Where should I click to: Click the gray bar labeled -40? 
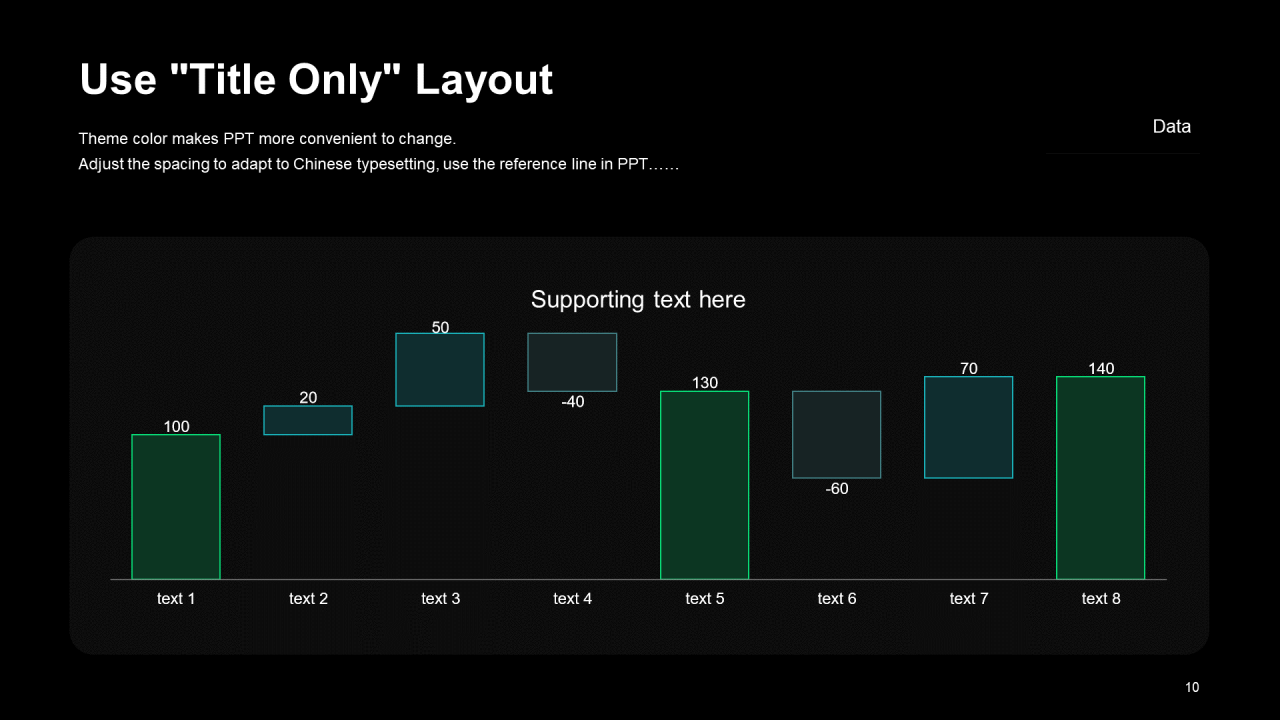click(572, 362)
